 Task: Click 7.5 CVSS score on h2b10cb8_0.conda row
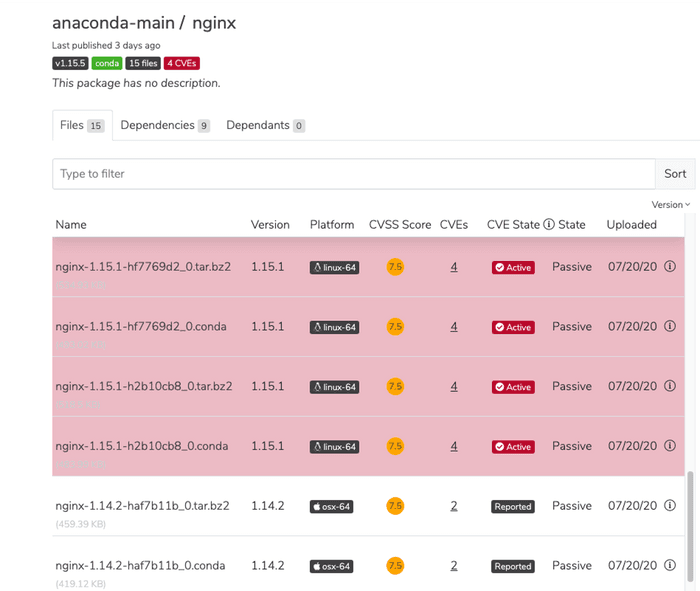395,446
